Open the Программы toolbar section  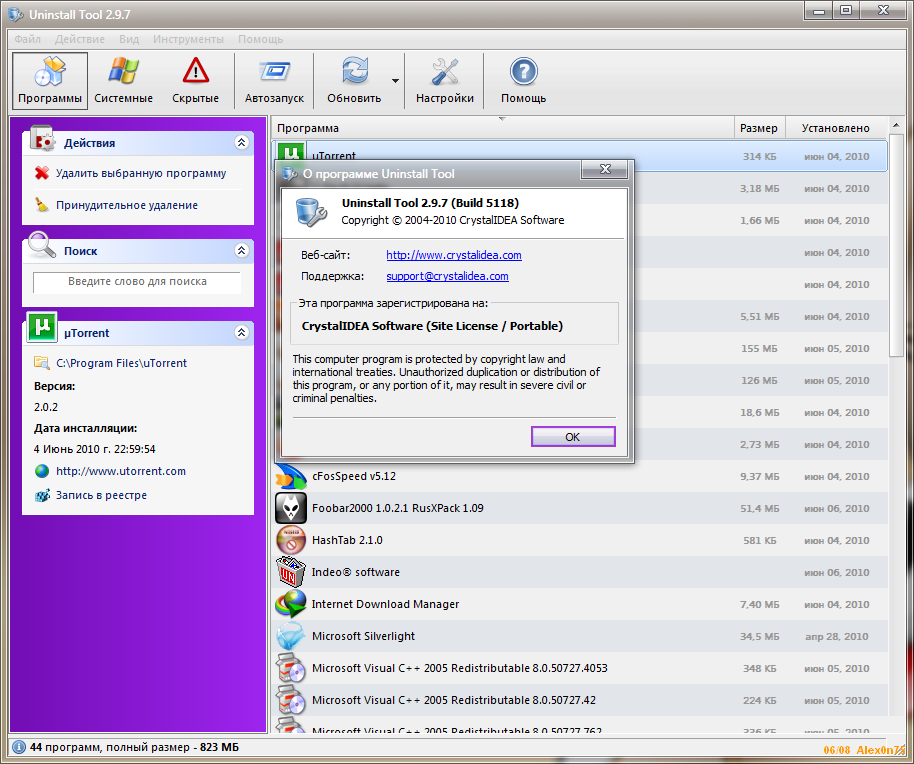coord(50,81)
